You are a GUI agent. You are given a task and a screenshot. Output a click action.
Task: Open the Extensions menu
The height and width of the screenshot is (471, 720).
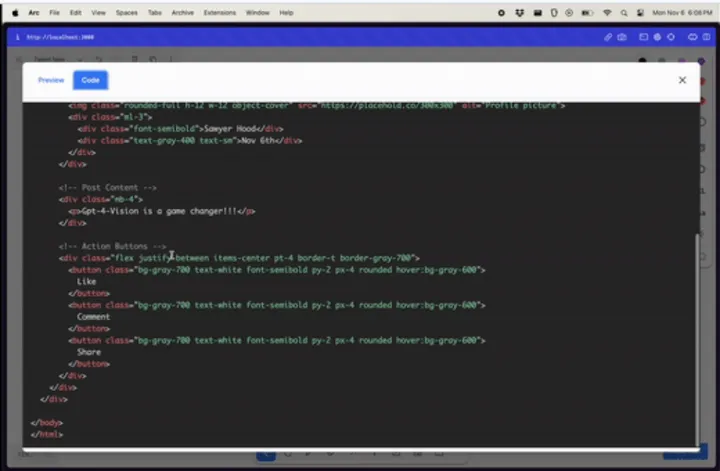pyautogui.click(x=219, y=13)
